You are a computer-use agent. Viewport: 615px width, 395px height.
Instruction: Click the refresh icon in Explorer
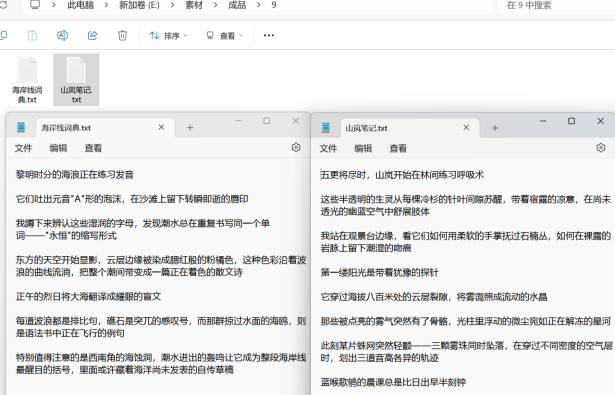point(3,5)
